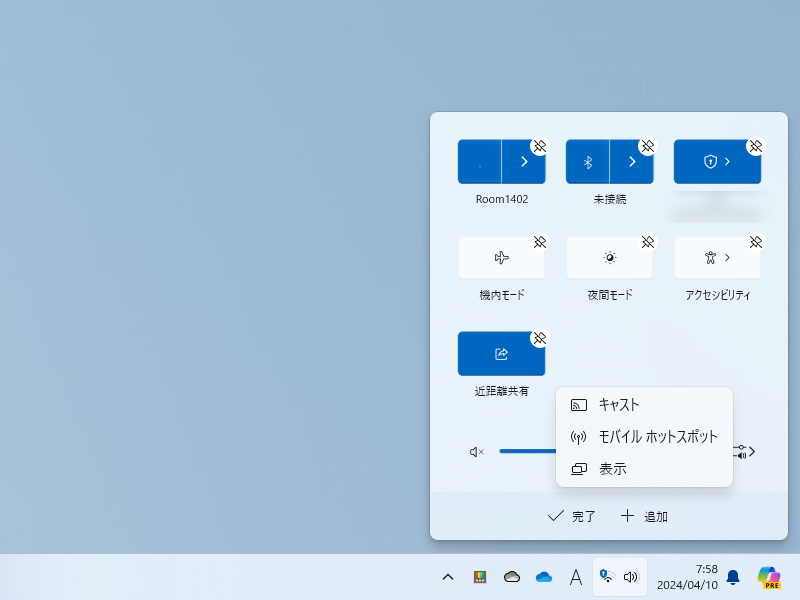Screen dimensions: 800x600
Task: Unpin the Room1402 Wi-Fi quick setting
Action: (x=540, y=145)
